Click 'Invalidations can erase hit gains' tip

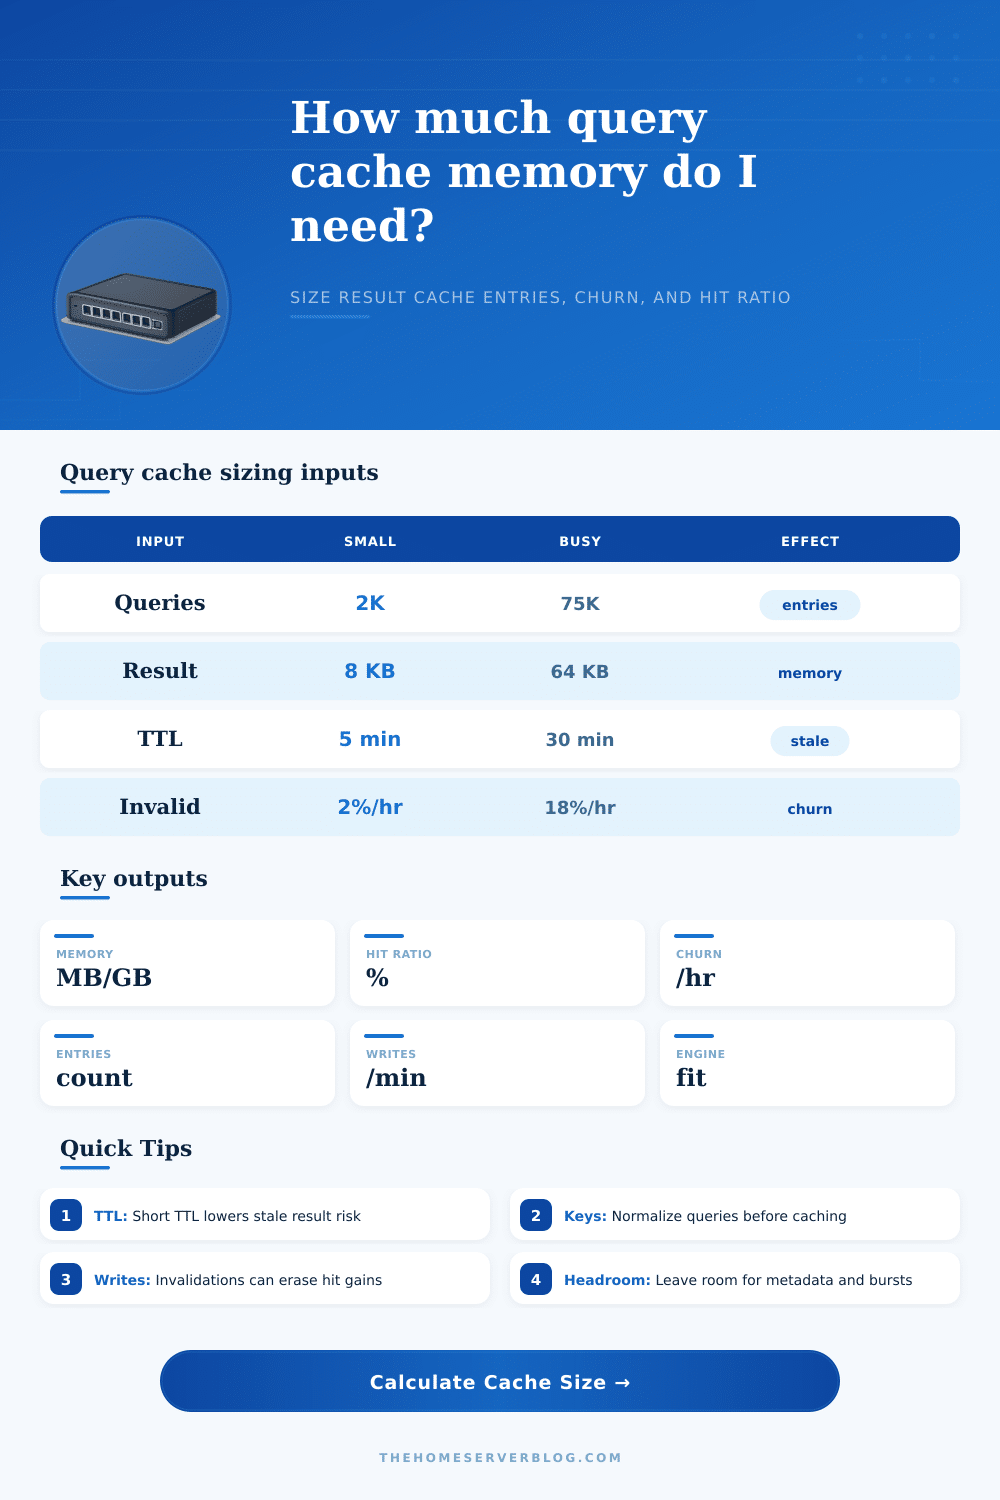(x=269, y=1280)
